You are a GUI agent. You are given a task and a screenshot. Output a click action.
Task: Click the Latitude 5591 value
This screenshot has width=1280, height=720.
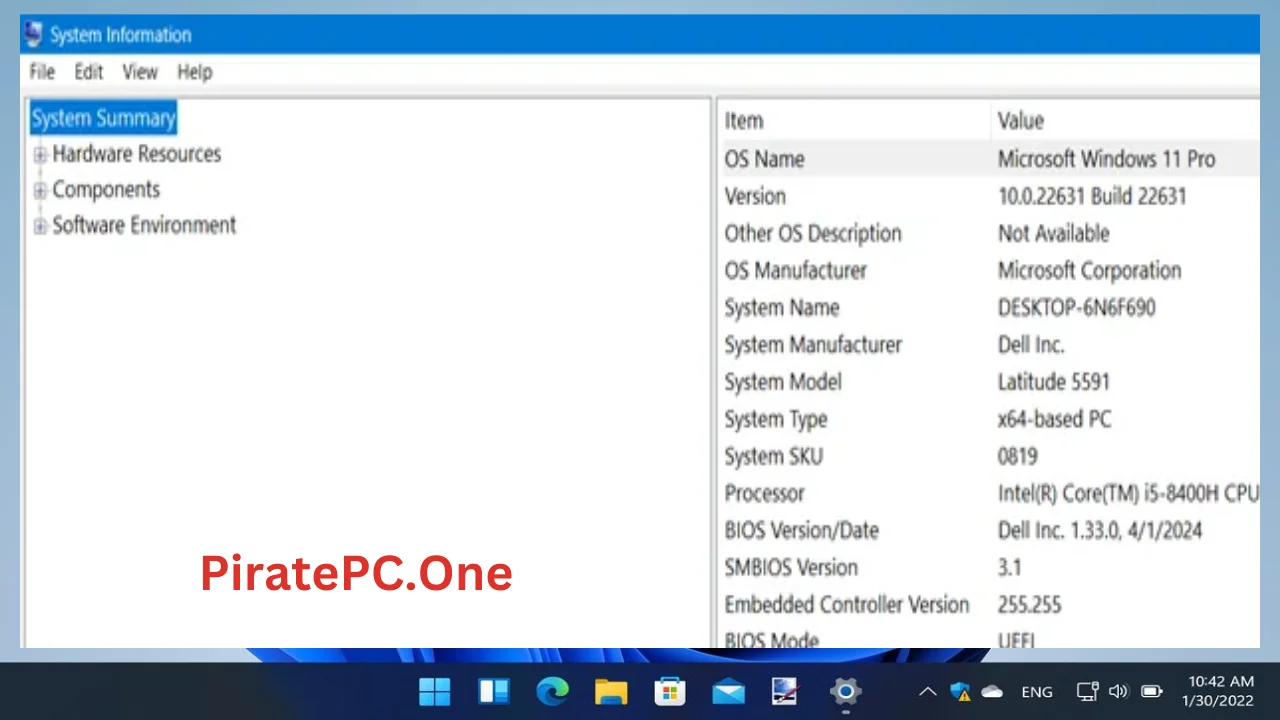pos(1053,382)
